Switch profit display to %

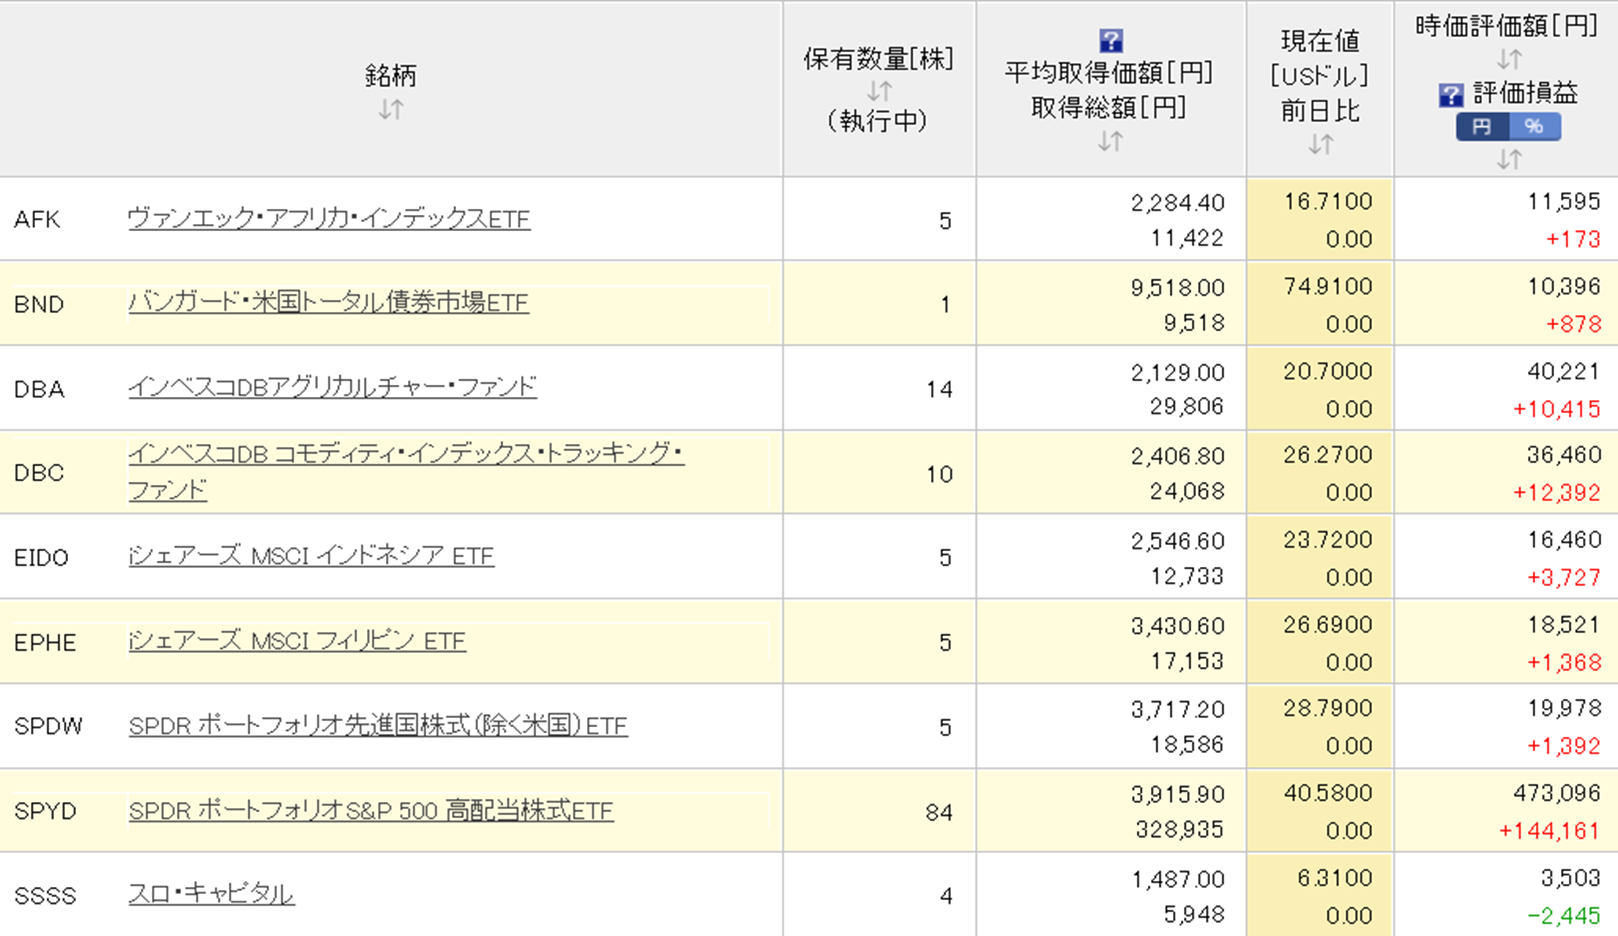pyautogui.click(x=1534, y=127)
